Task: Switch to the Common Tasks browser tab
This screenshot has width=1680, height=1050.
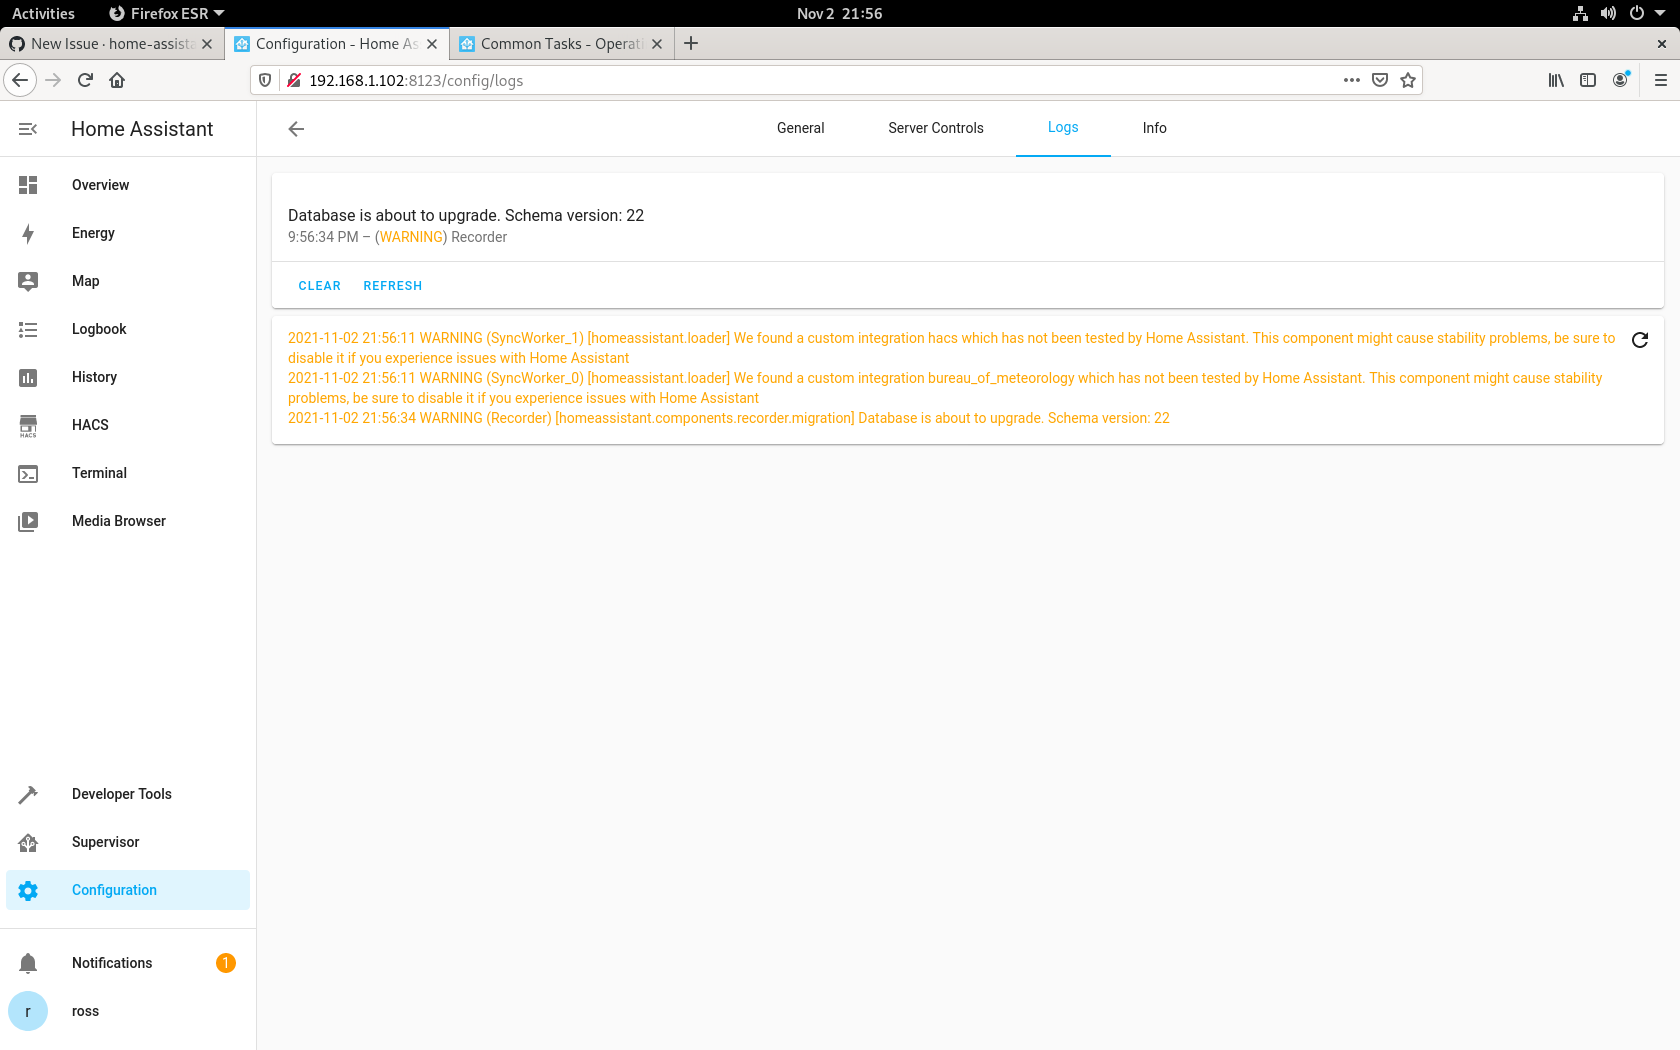Action: [x=555, y=43]
